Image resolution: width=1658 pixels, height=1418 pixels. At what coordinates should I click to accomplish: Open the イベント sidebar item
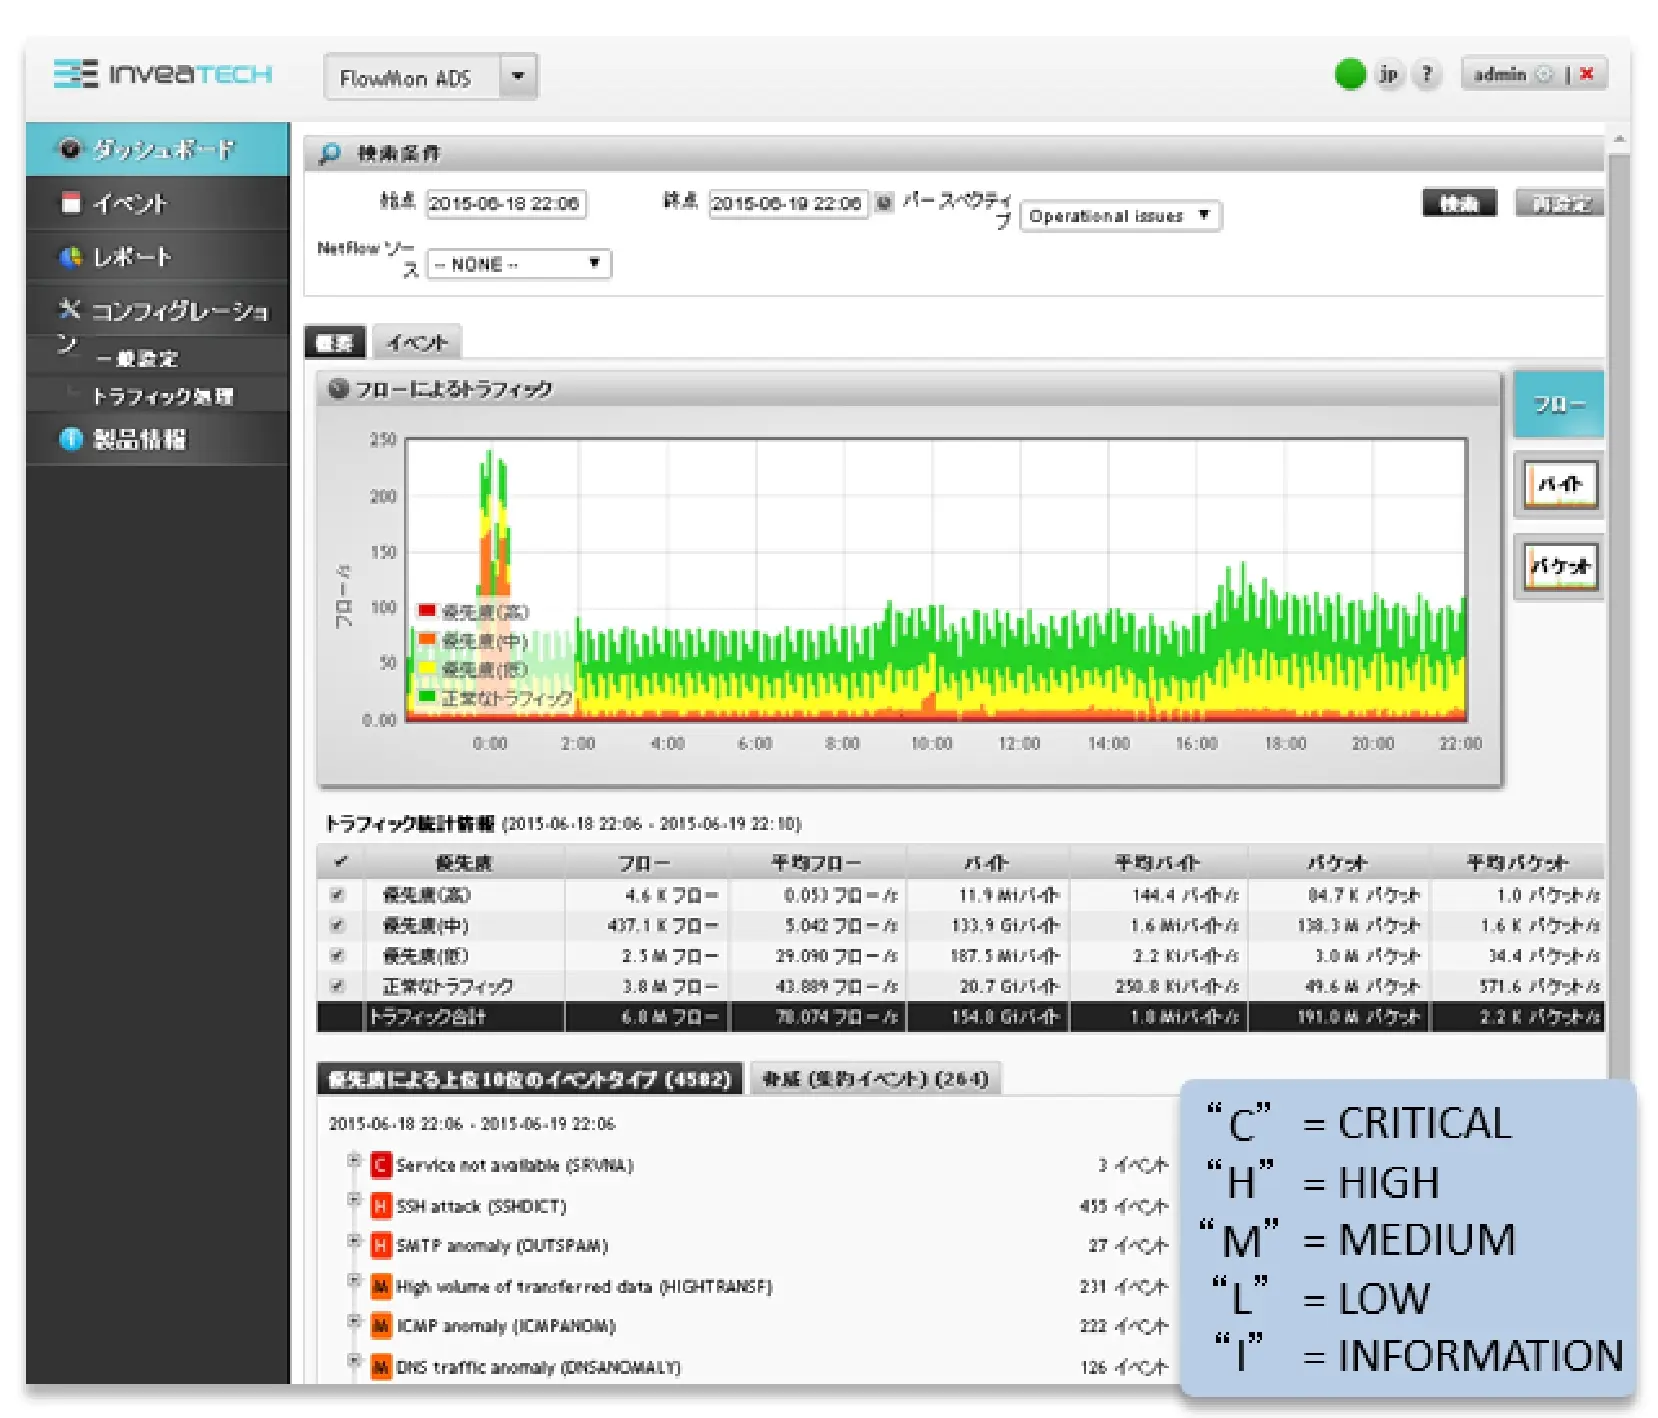tap(158, 203)
